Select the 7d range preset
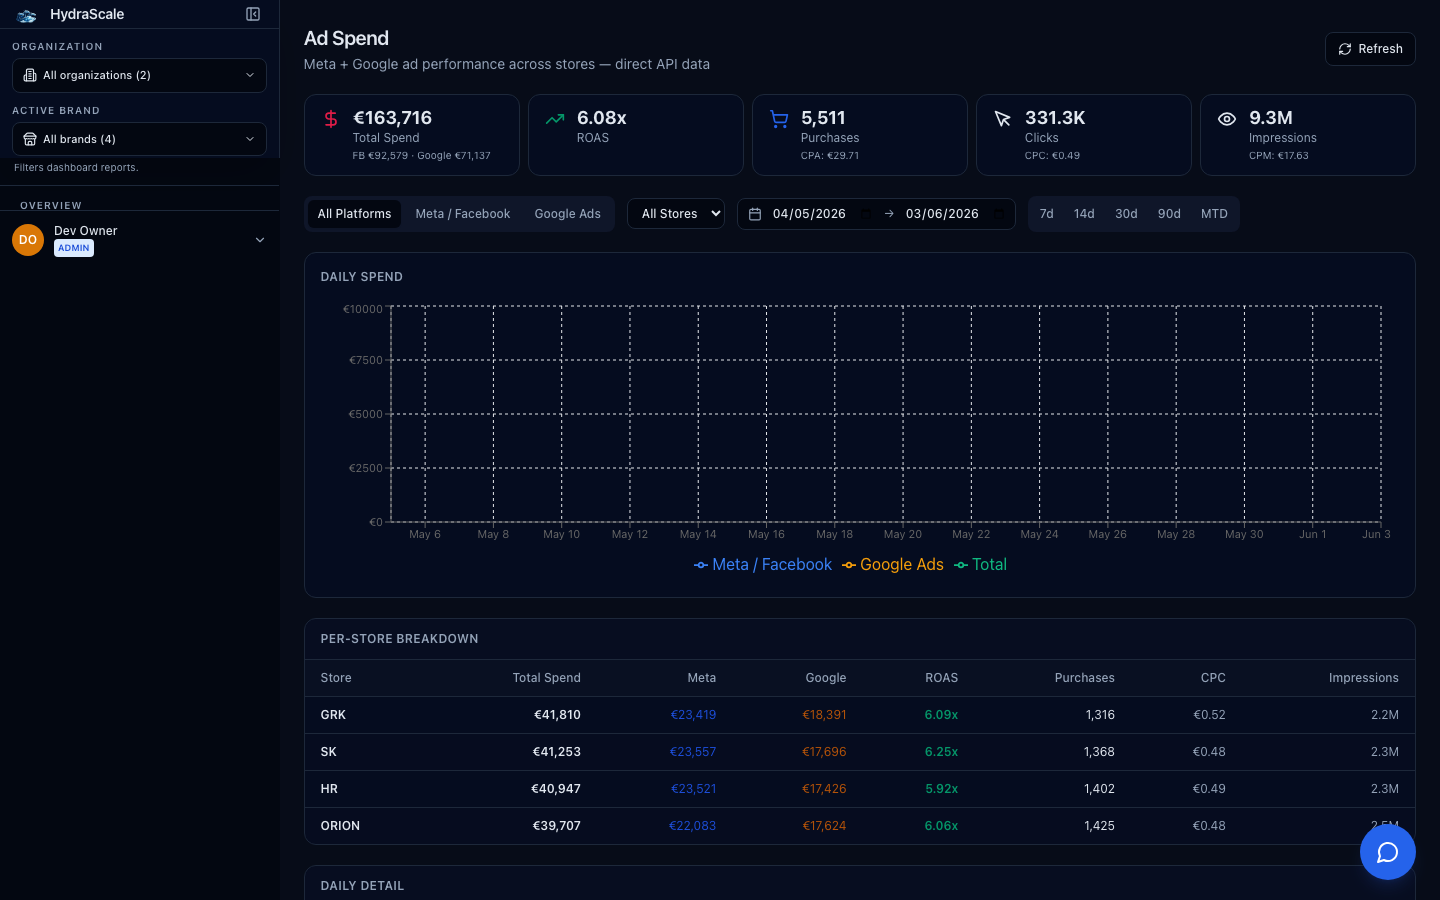1440x900 pixels. (1046, 214)
